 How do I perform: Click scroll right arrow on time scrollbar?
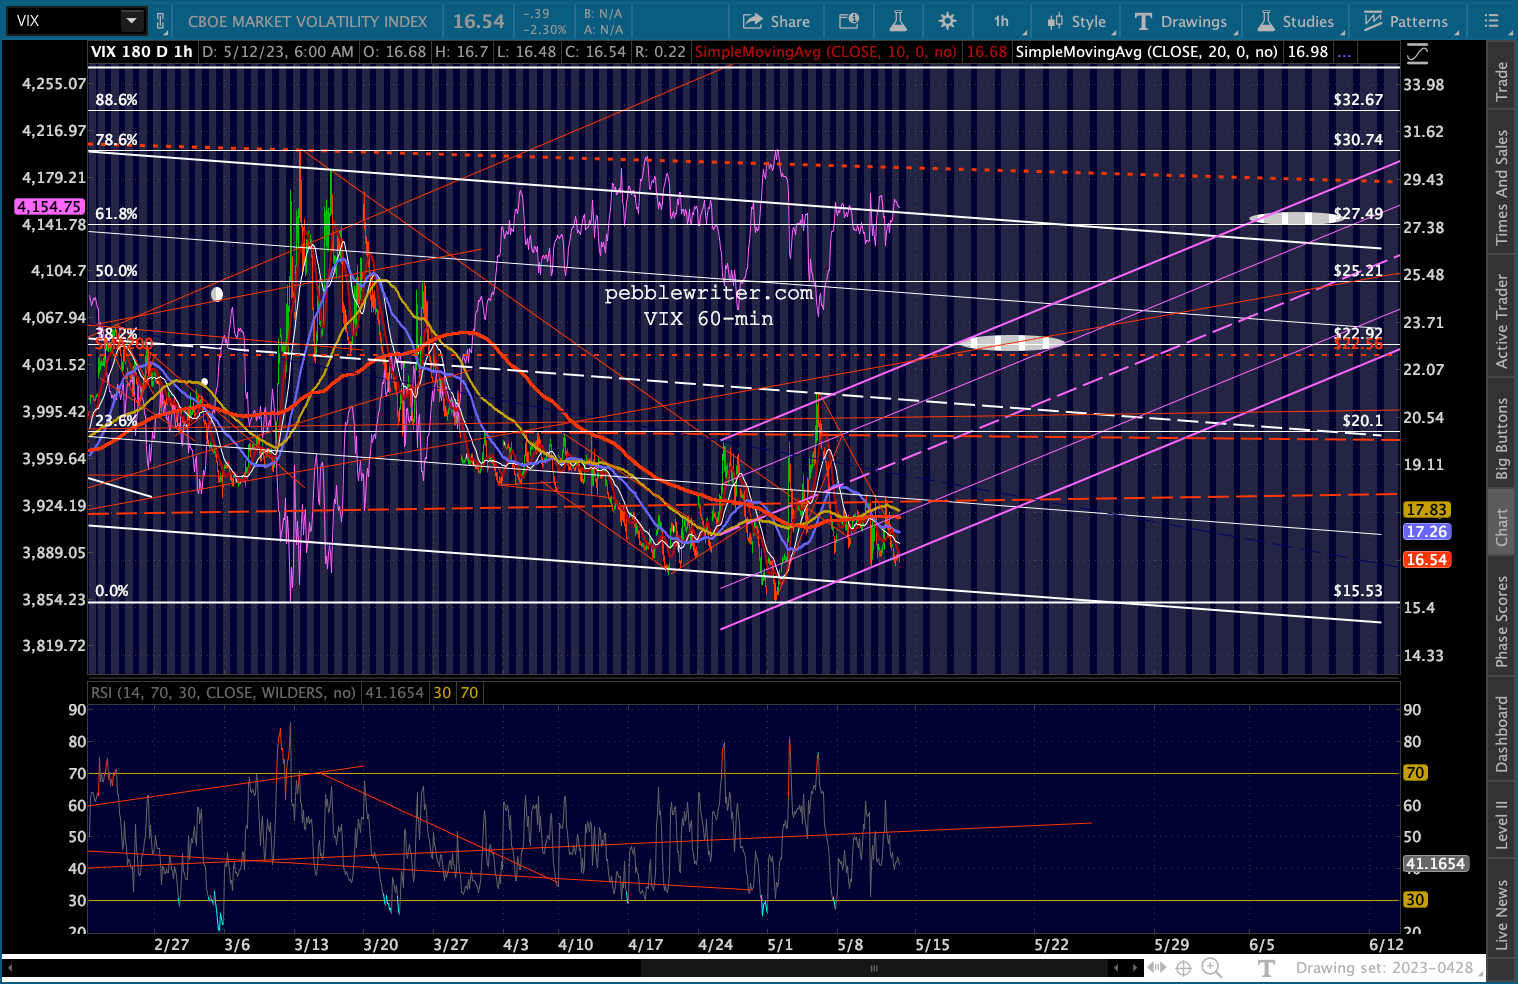(x=1135, y=968)
